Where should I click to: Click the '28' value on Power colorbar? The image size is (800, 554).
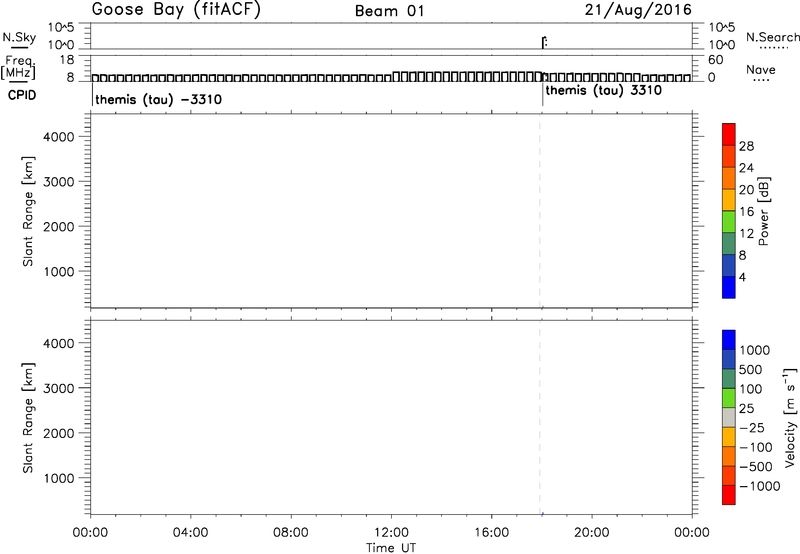746,146
